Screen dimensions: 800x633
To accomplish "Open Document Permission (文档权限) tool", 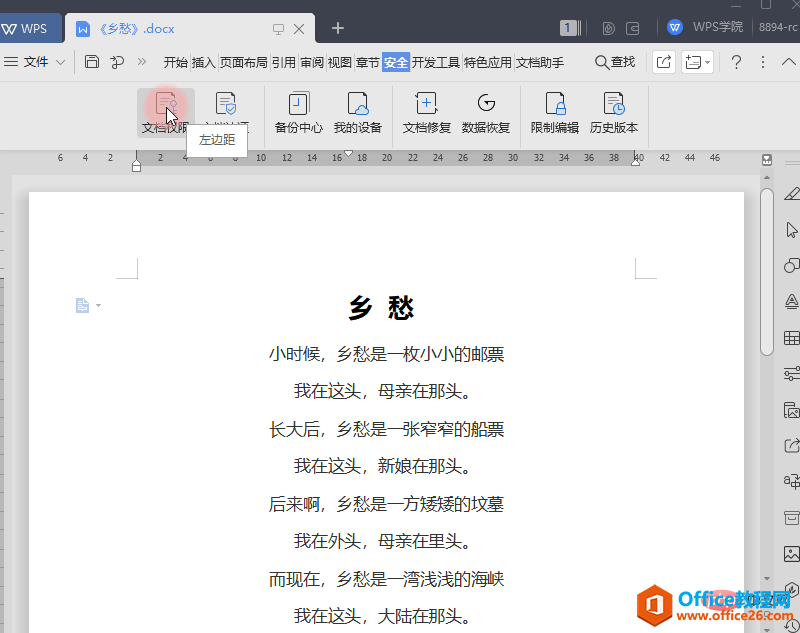I will tap(166, 112).
